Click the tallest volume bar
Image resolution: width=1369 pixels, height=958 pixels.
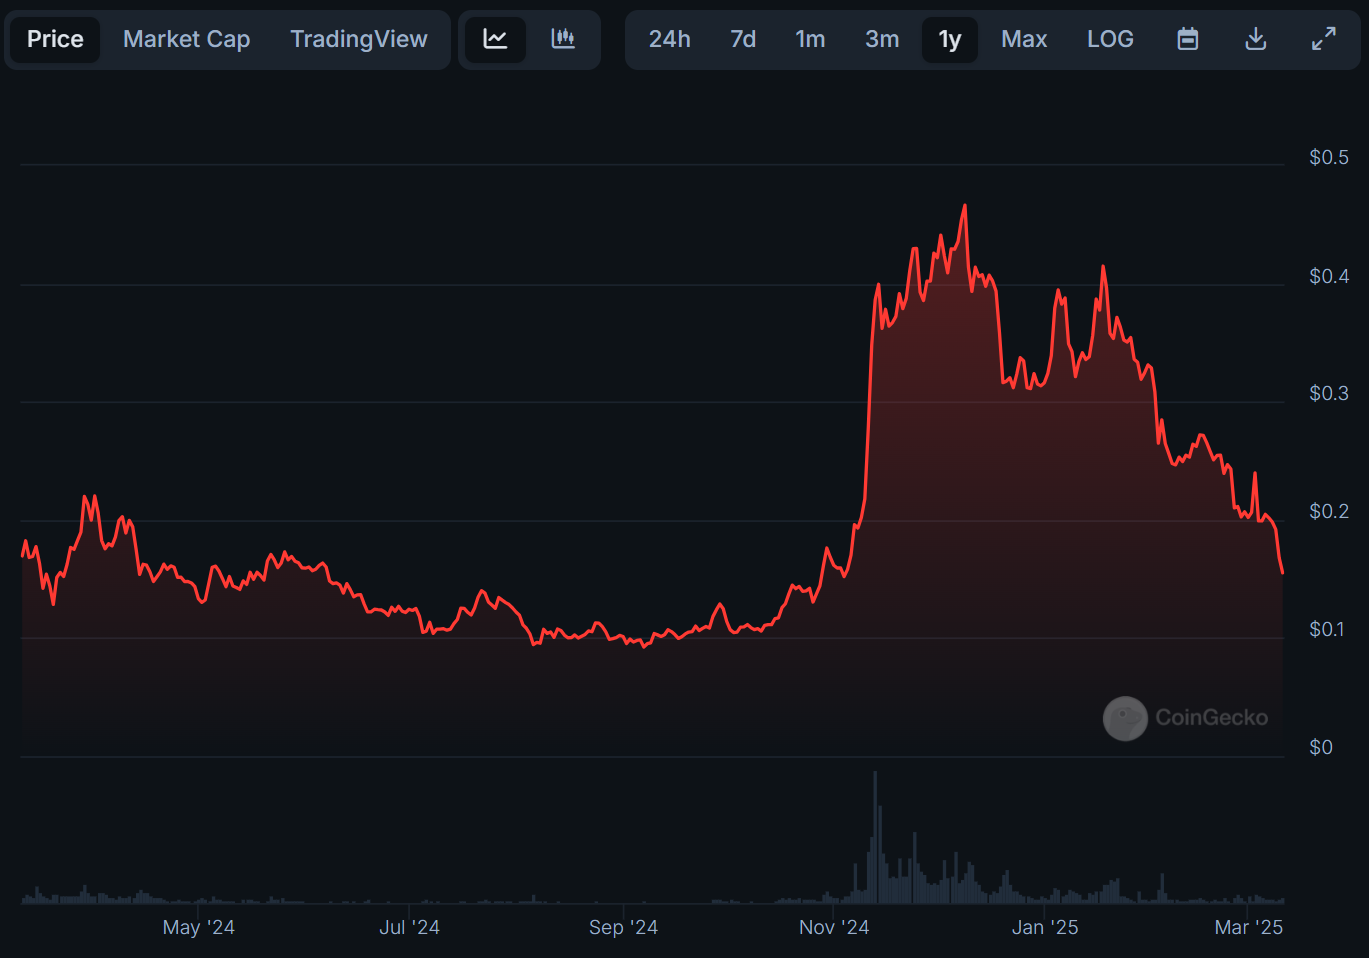pyautogui.click(x=875, y=837)
